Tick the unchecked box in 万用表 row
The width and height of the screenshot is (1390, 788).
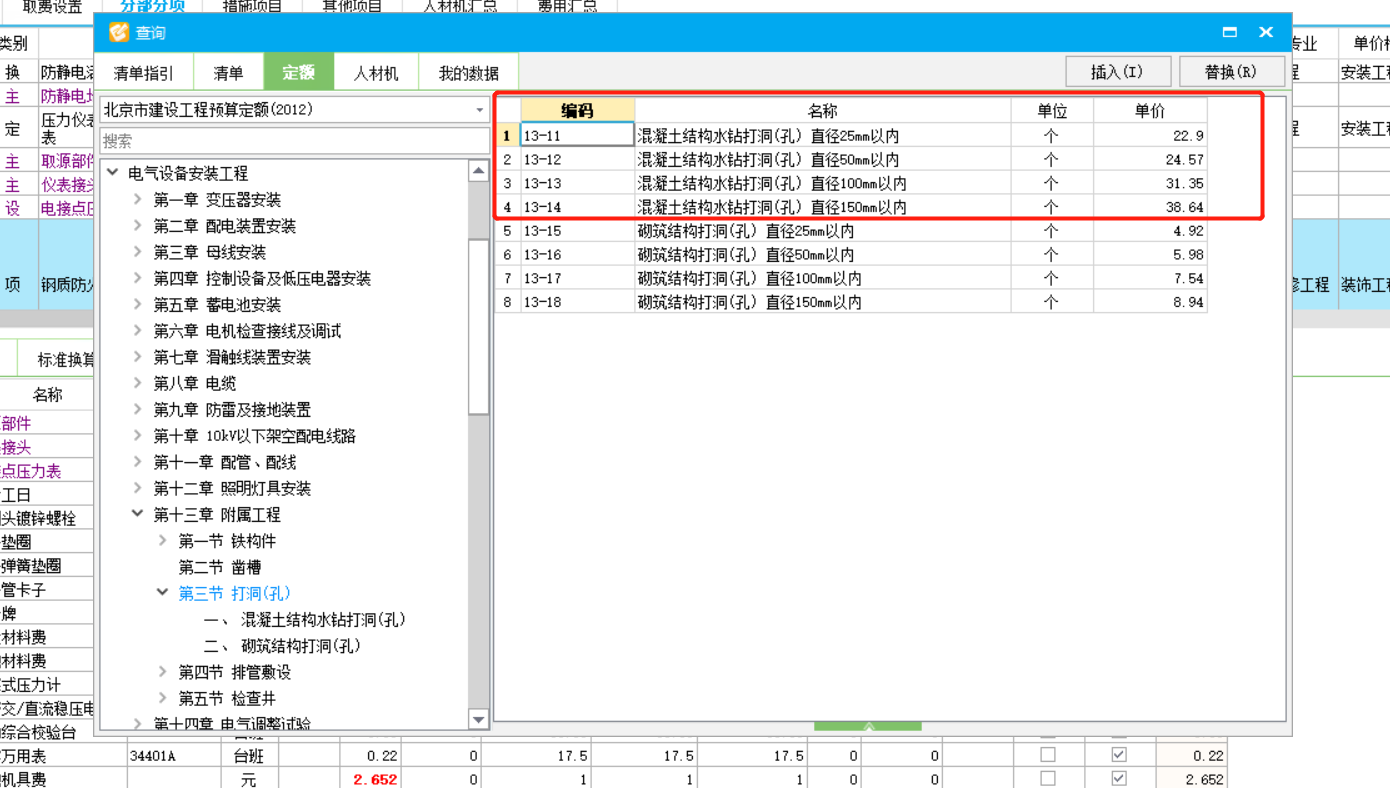click(1048, 755)
